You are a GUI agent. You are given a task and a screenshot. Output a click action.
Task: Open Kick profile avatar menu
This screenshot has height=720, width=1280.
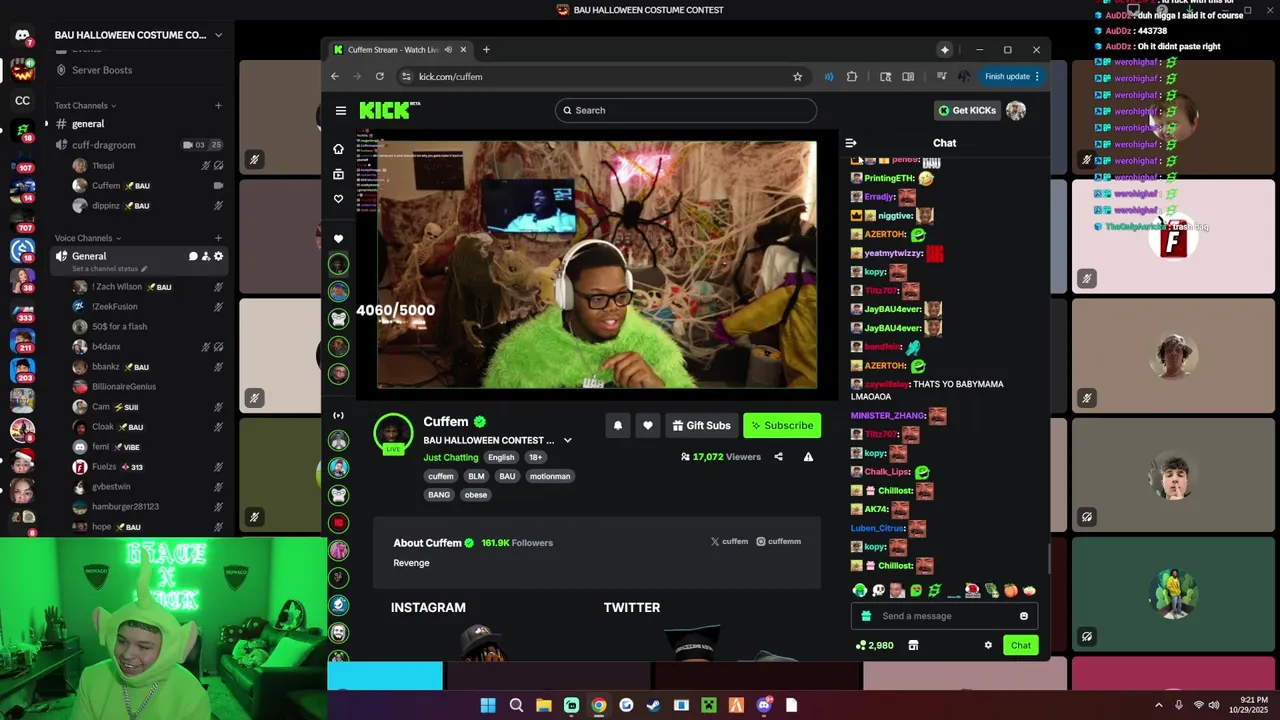pos(1016,110)
